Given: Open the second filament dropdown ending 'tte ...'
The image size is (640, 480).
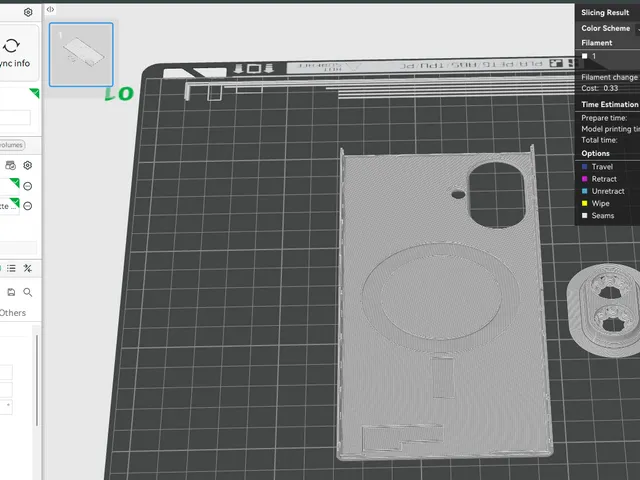Looking at the screenshot, I should pyautogui.click(x=9, y=206).
